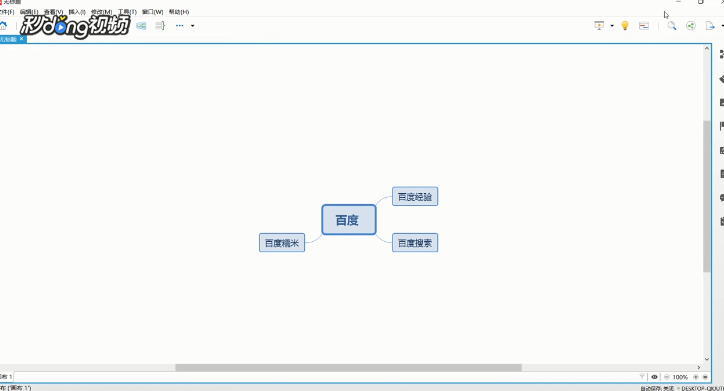The height and width of the screenshot is (391, 724).
Task: Expand the presentation mode dropdown arrow
Action: [612, 26]
